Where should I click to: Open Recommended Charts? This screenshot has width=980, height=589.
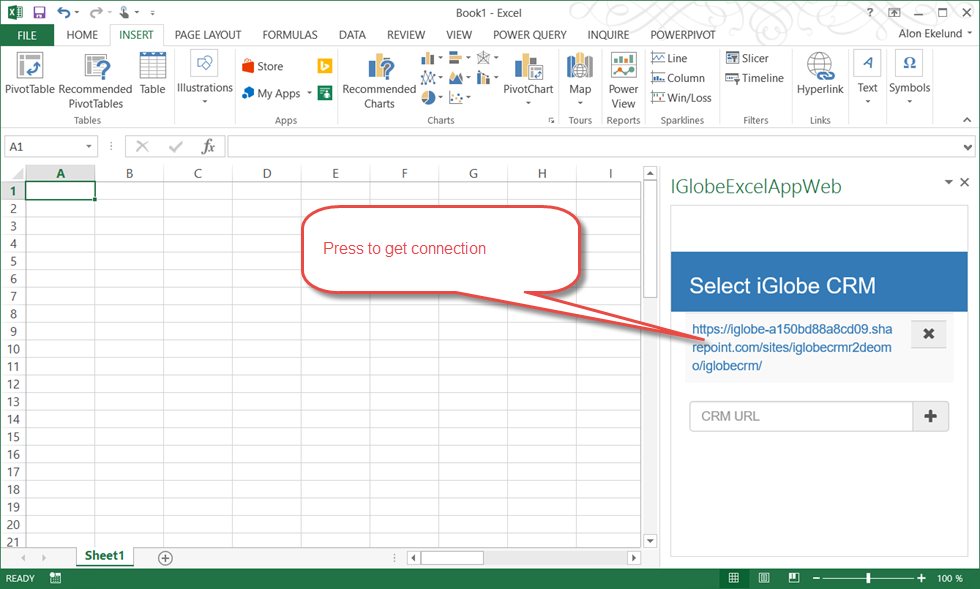379,81
